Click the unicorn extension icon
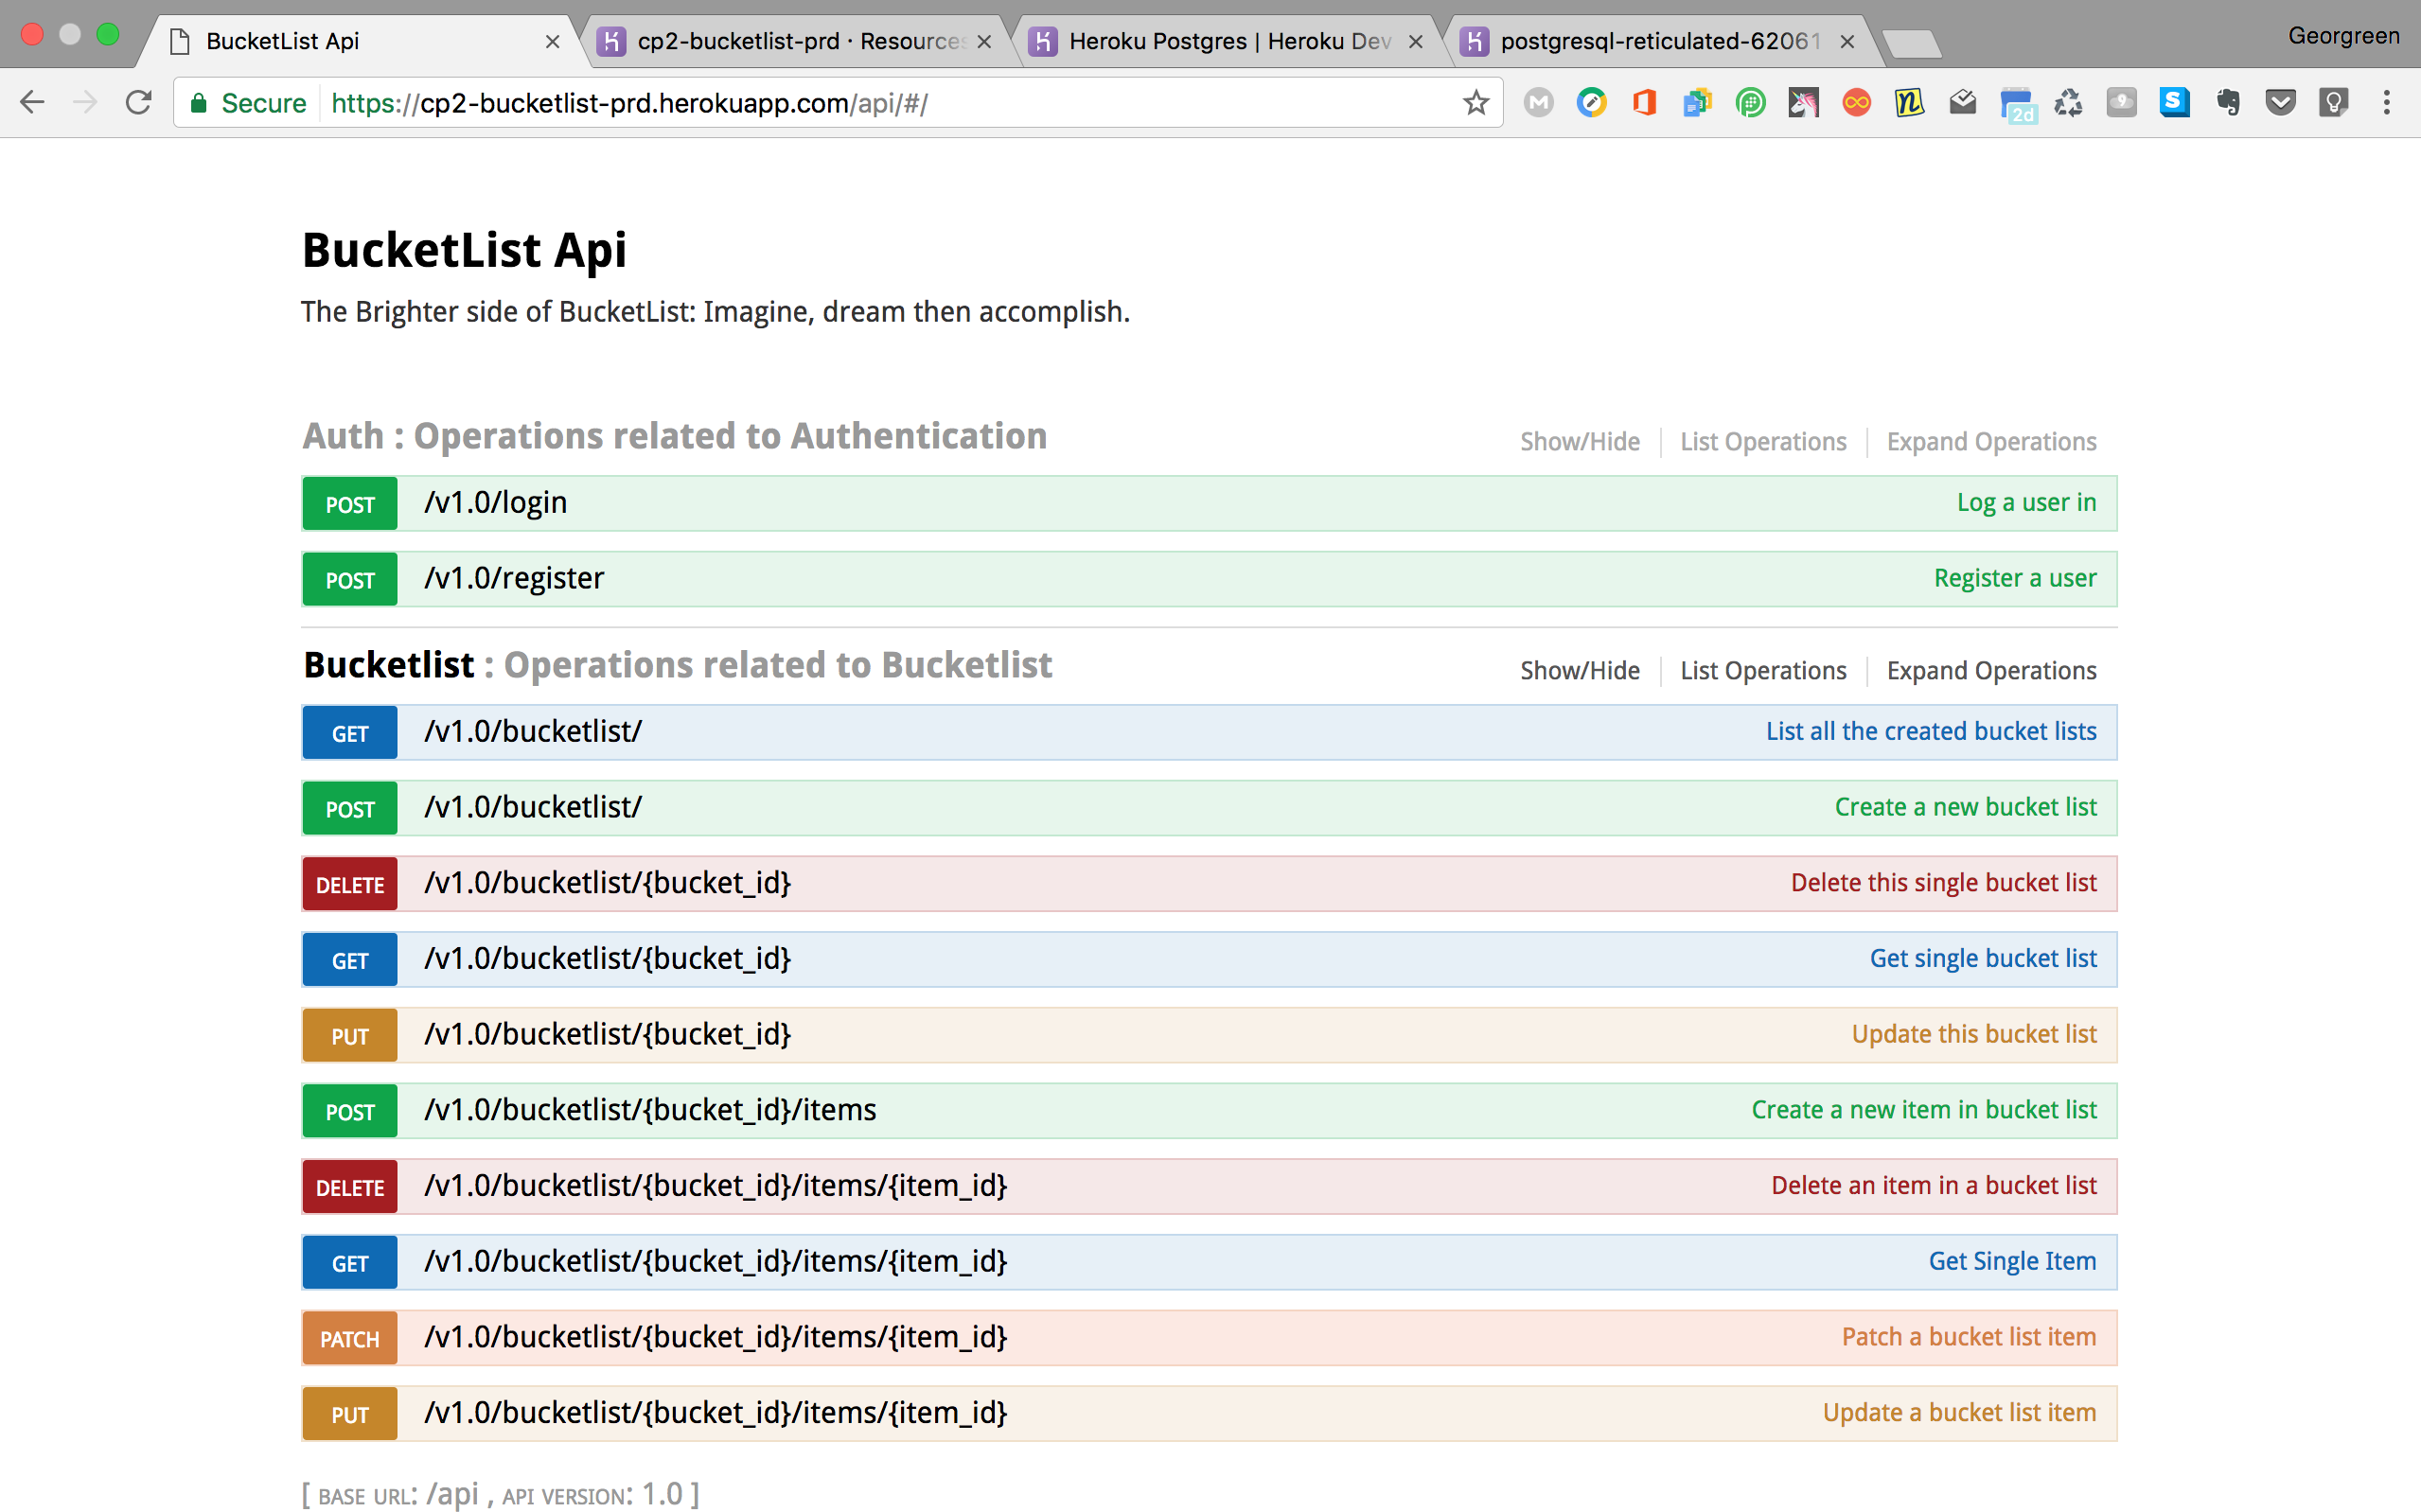The width and height of the screenshot is (2421, 1512). point(1803,102)
